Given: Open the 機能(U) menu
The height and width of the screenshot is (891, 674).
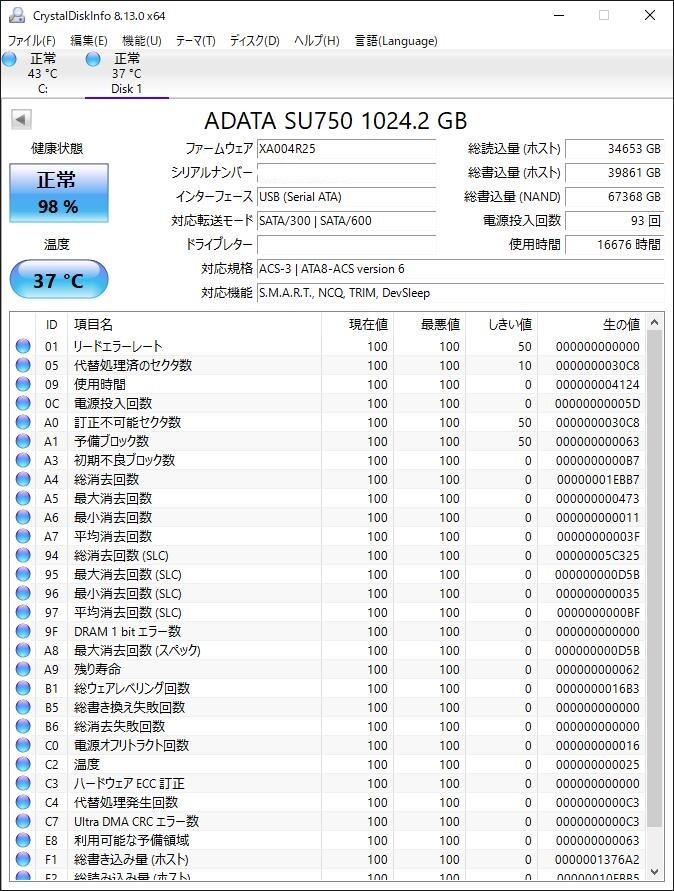Looking at the screenshot, I should [x=142, y=40].
